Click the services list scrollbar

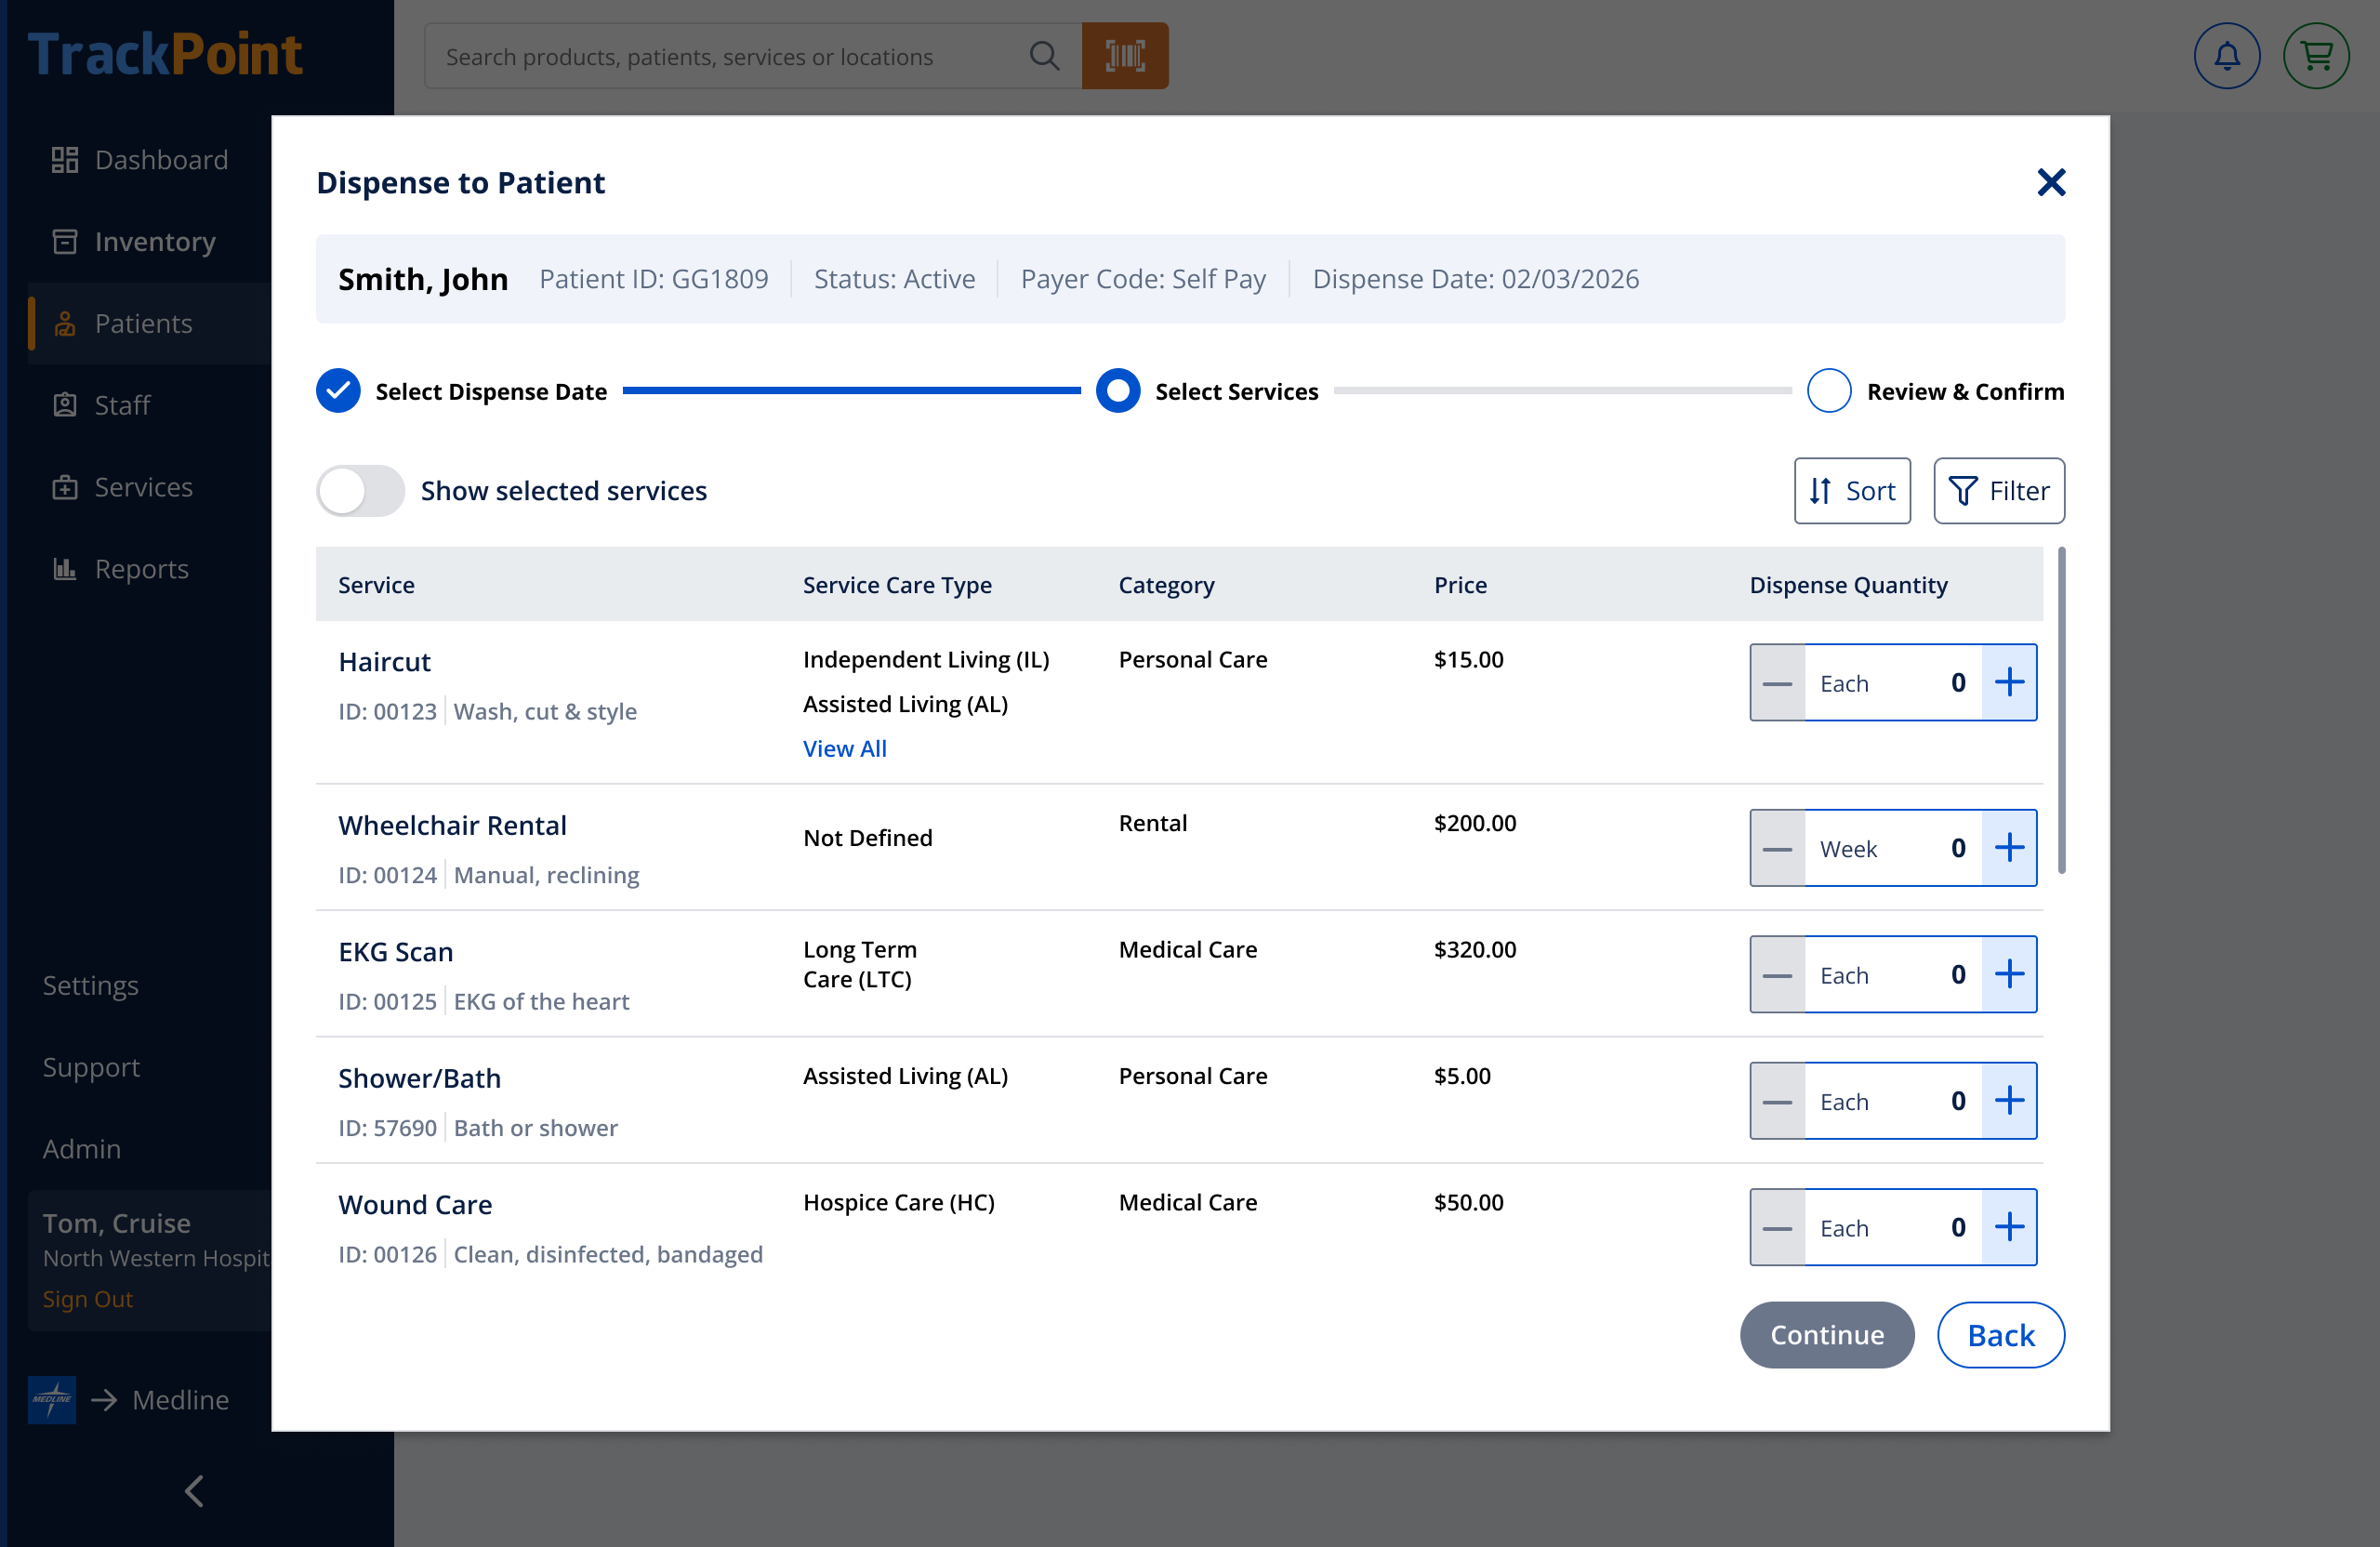pyautogui.click(x=2062, y=710)
